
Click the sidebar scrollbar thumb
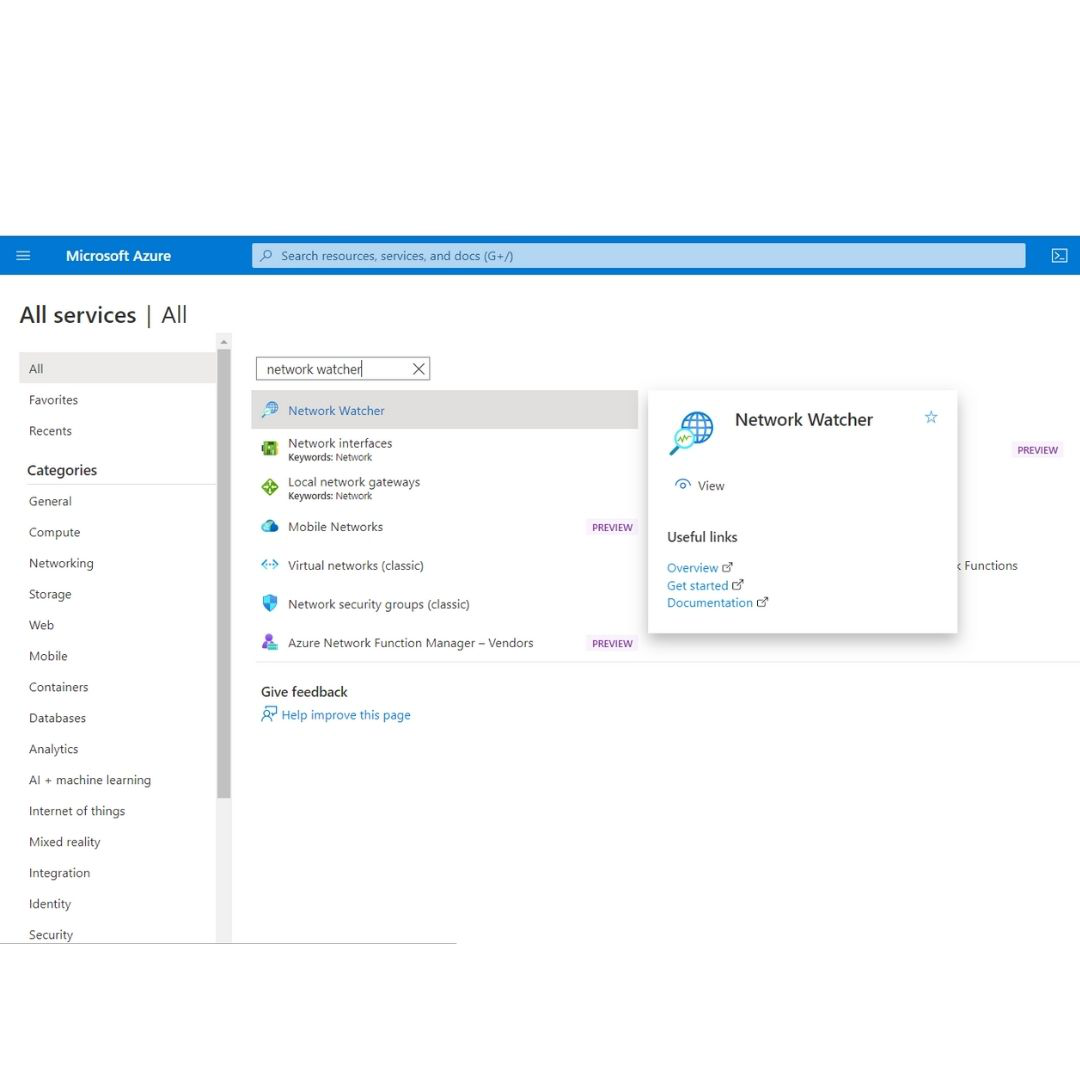point(223,573)
